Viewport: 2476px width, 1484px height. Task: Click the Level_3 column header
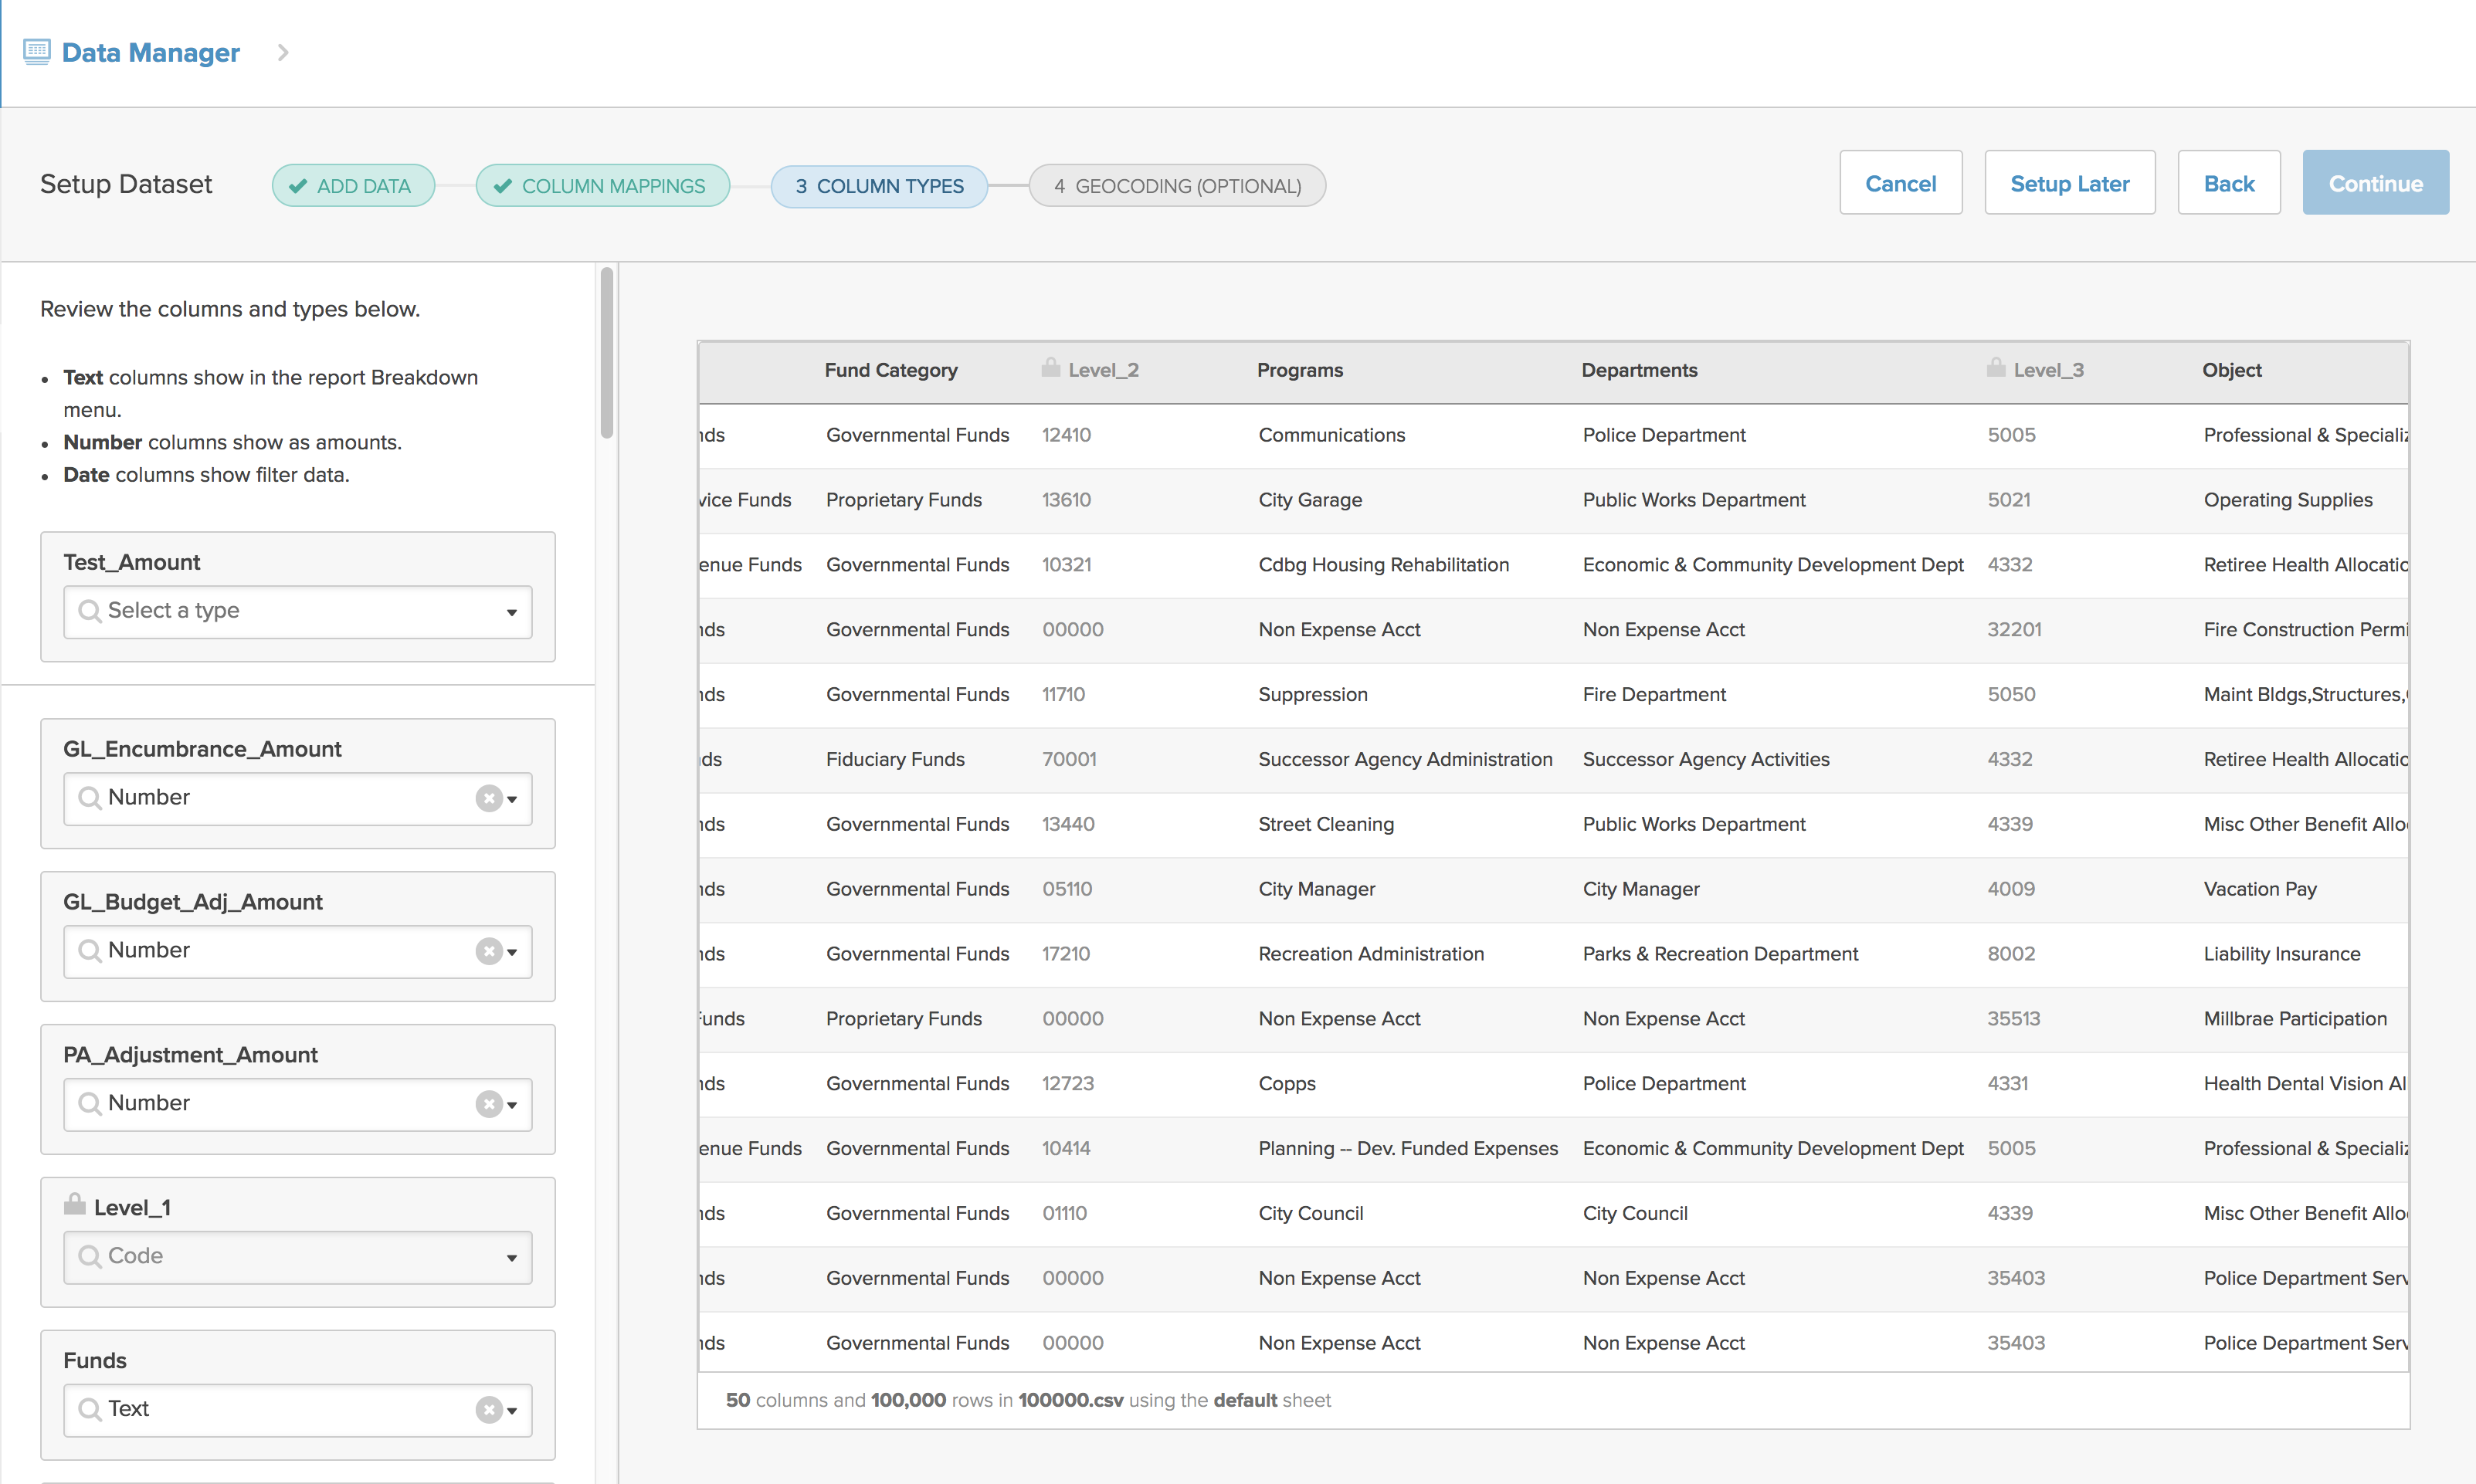[2049, 370]
